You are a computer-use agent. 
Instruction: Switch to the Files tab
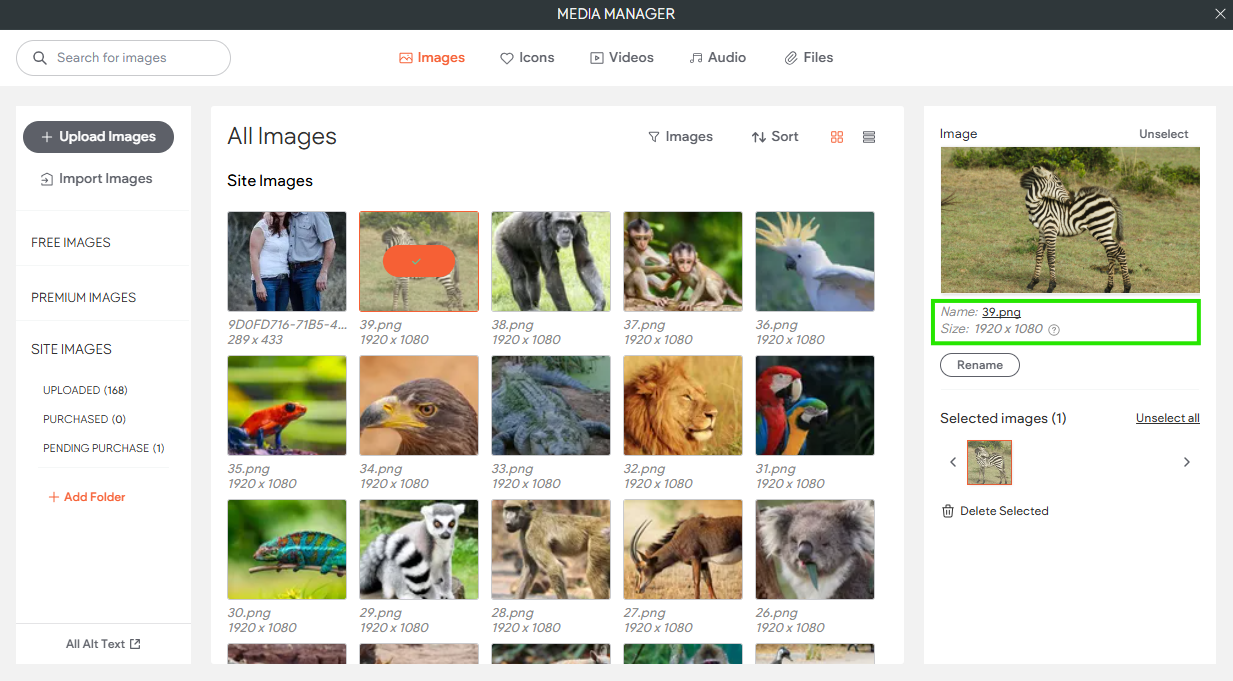809,58
